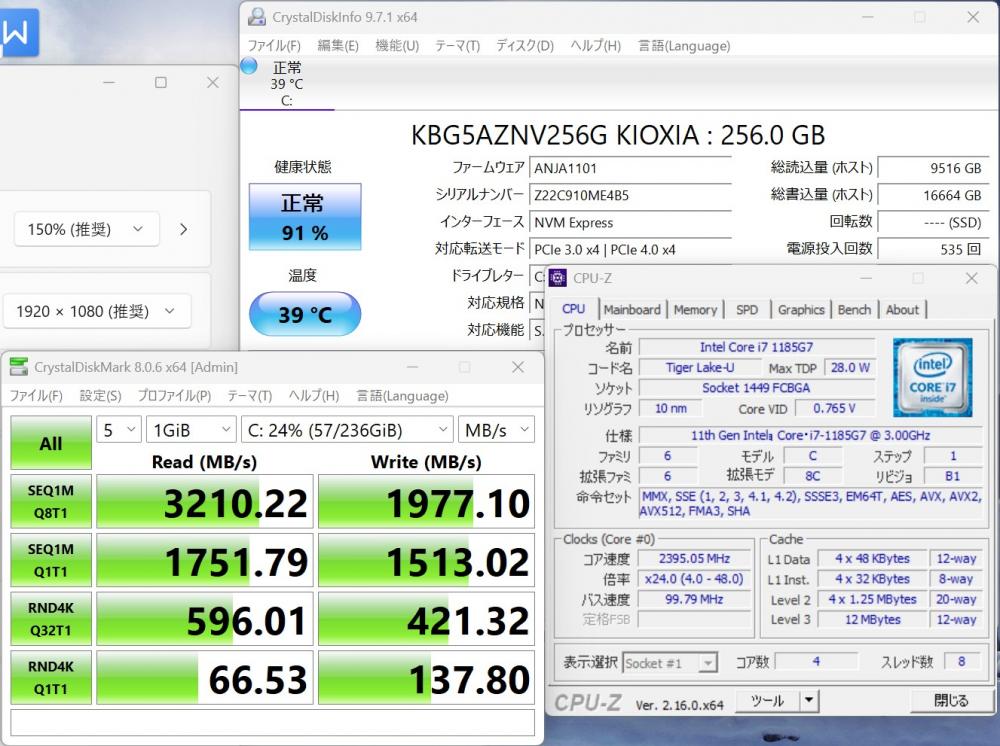Open ファイル(F) menu in CrystalDiskMark
The height and width of the screenshot is (746, 1000).
pos(36,396)
